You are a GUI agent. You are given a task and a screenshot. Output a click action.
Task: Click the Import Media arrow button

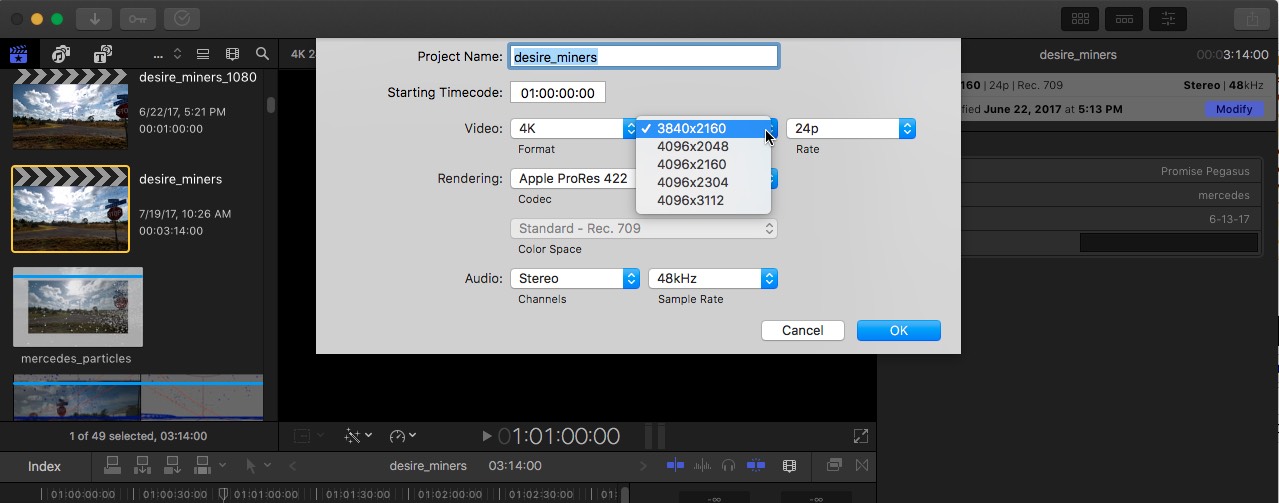coord(94,19)
